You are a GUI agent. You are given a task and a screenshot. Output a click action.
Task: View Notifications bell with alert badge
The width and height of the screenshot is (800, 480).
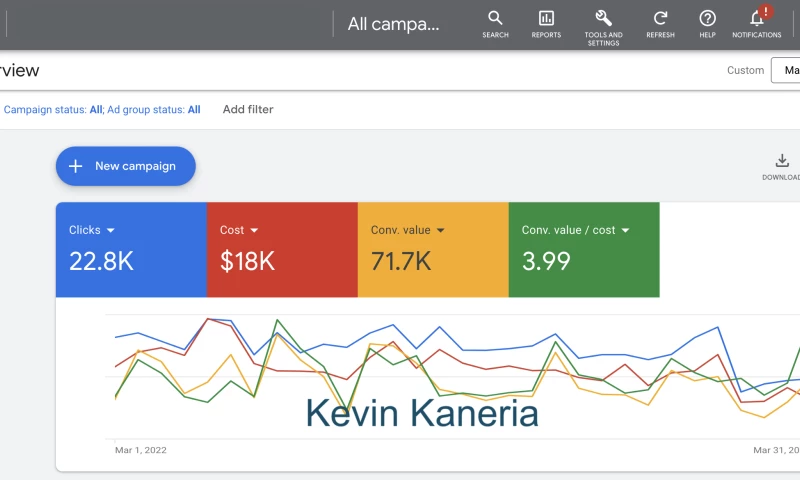pyautogui.click(x=757, y=23)
